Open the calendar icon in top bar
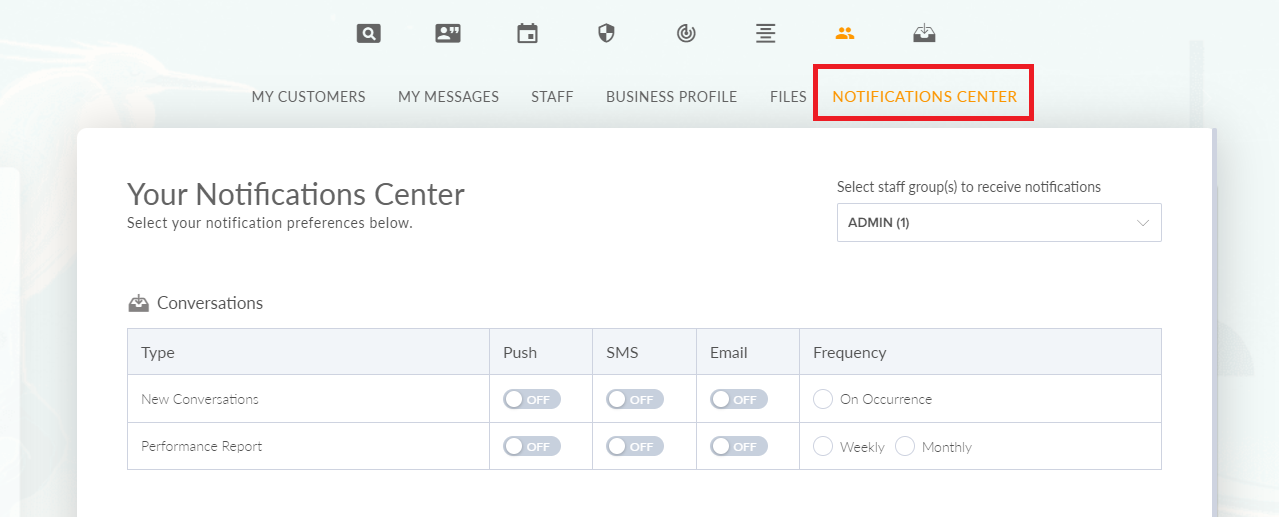1279x517 pixels. 527,34
